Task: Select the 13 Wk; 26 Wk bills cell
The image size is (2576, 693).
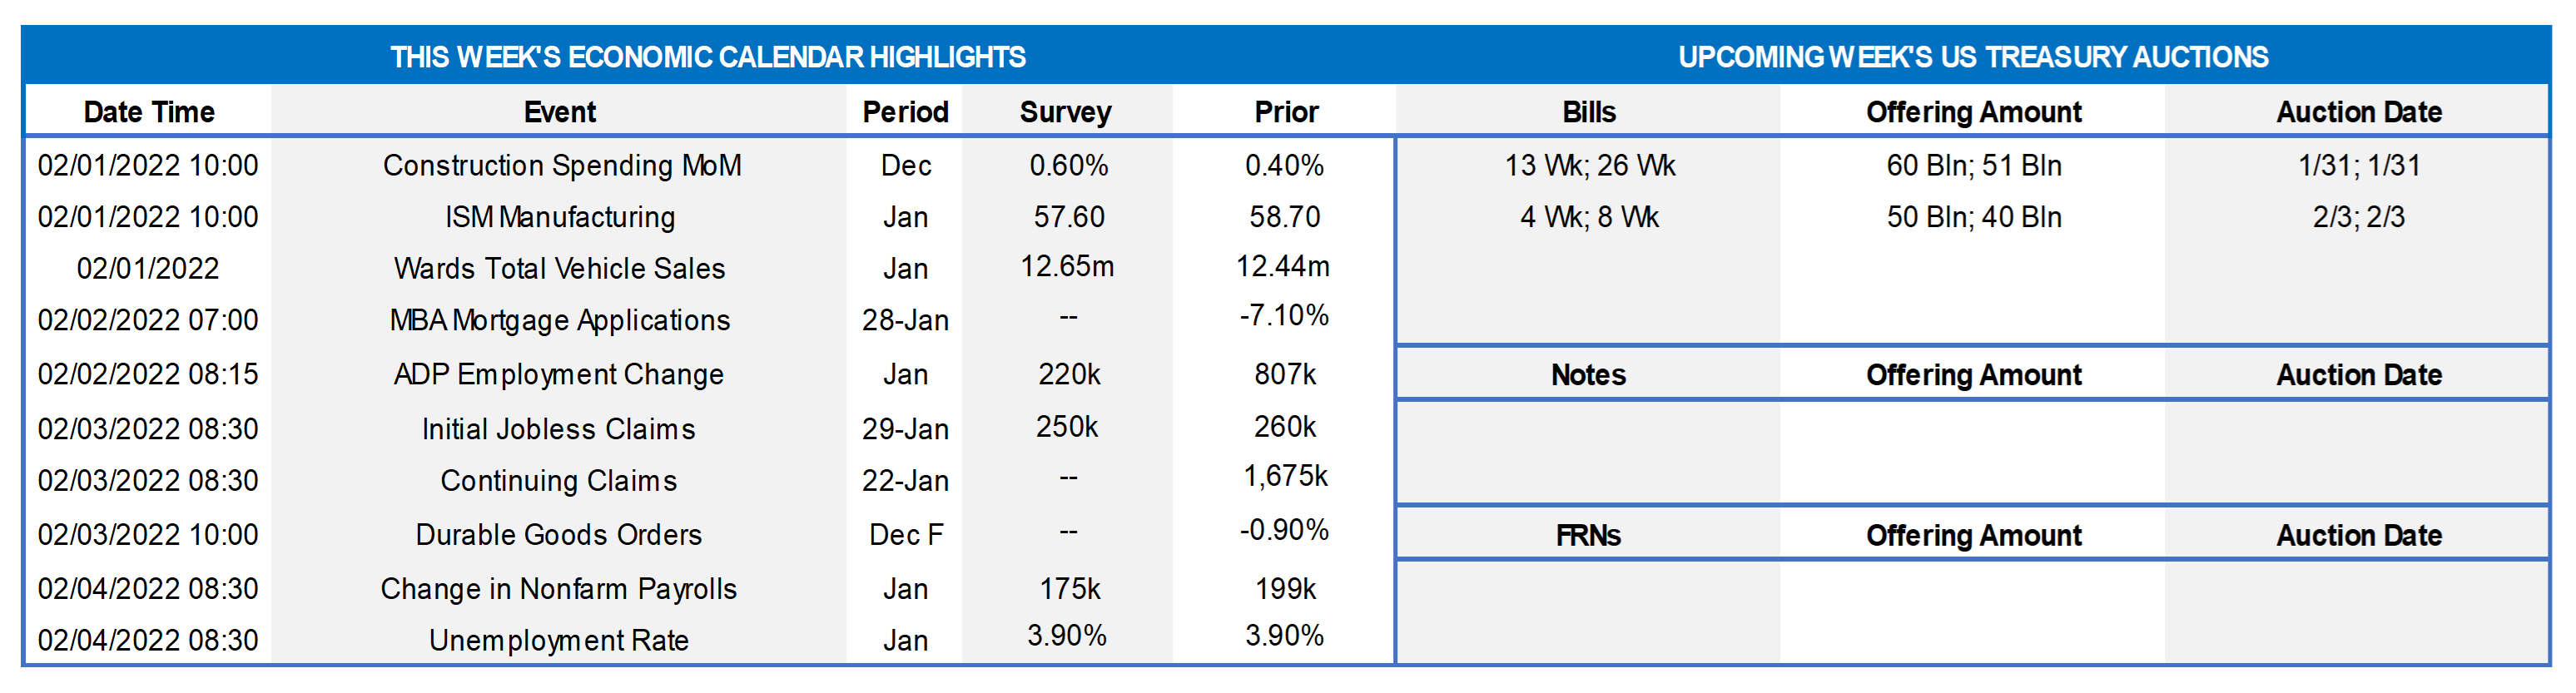Action: point(1589,165)
